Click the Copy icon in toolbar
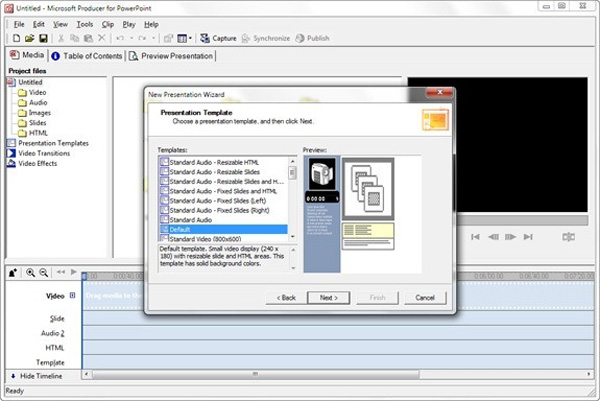Viewport: 600px width, 401px height. [75, 38]
